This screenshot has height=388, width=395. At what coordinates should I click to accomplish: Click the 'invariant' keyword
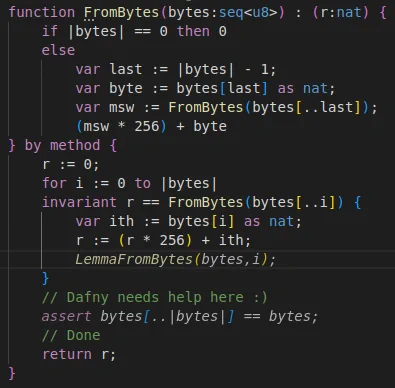click(x=79, y=202)
